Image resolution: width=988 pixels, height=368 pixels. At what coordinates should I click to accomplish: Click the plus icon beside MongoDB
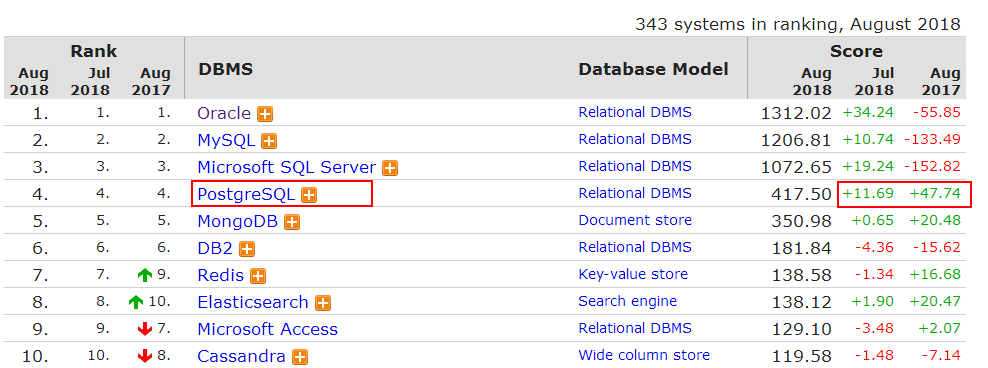(x=292, y=222)
